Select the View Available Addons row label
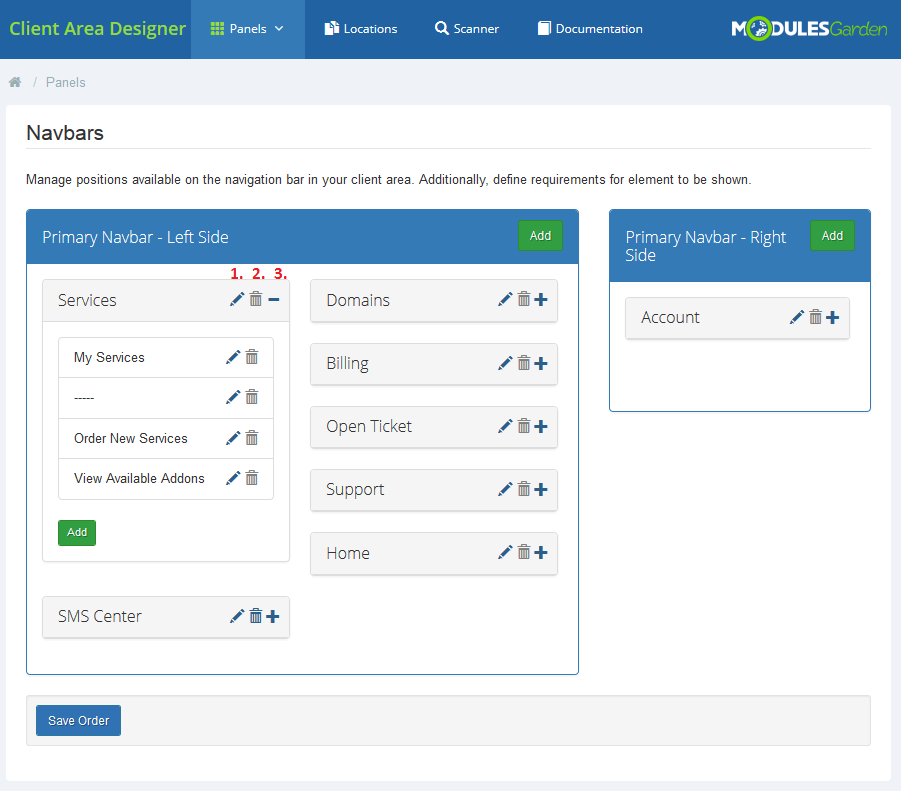Viewport: 901px width, 791px height. click(139, 479)
